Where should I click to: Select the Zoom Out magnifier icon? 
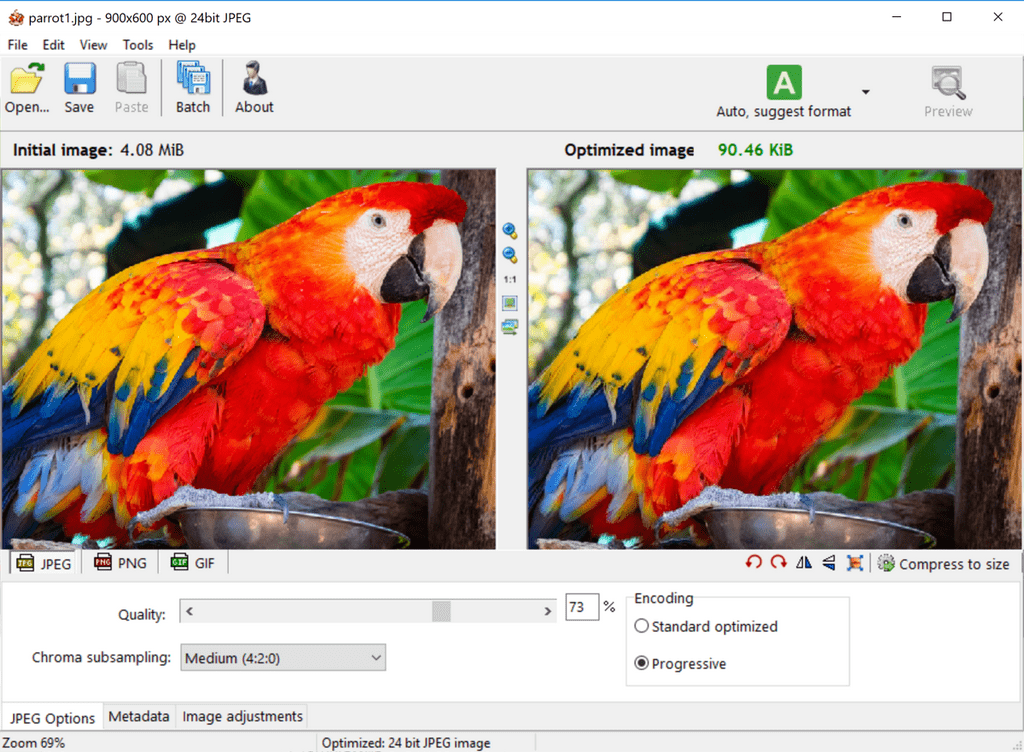pos(510,254)
